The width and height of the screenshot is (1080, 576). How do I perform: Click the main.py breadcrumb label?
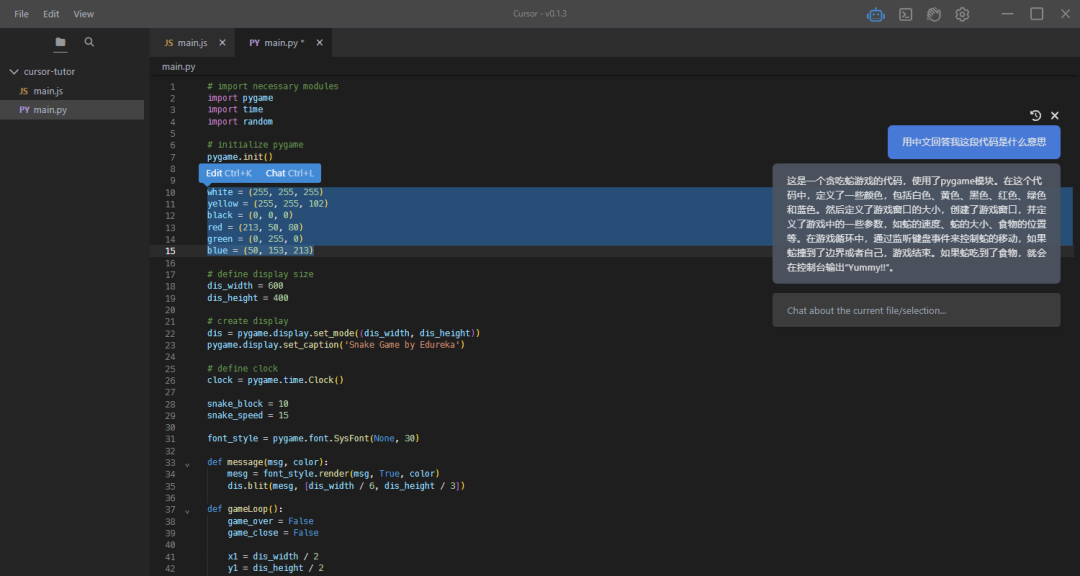pos(178,67)
